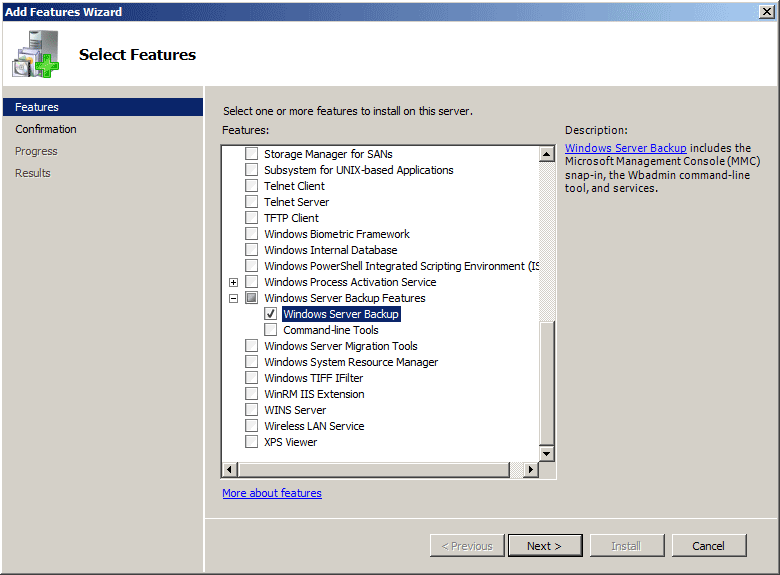Check the Command-line Tools checkbox
The image size is (780, 575).
271,329
